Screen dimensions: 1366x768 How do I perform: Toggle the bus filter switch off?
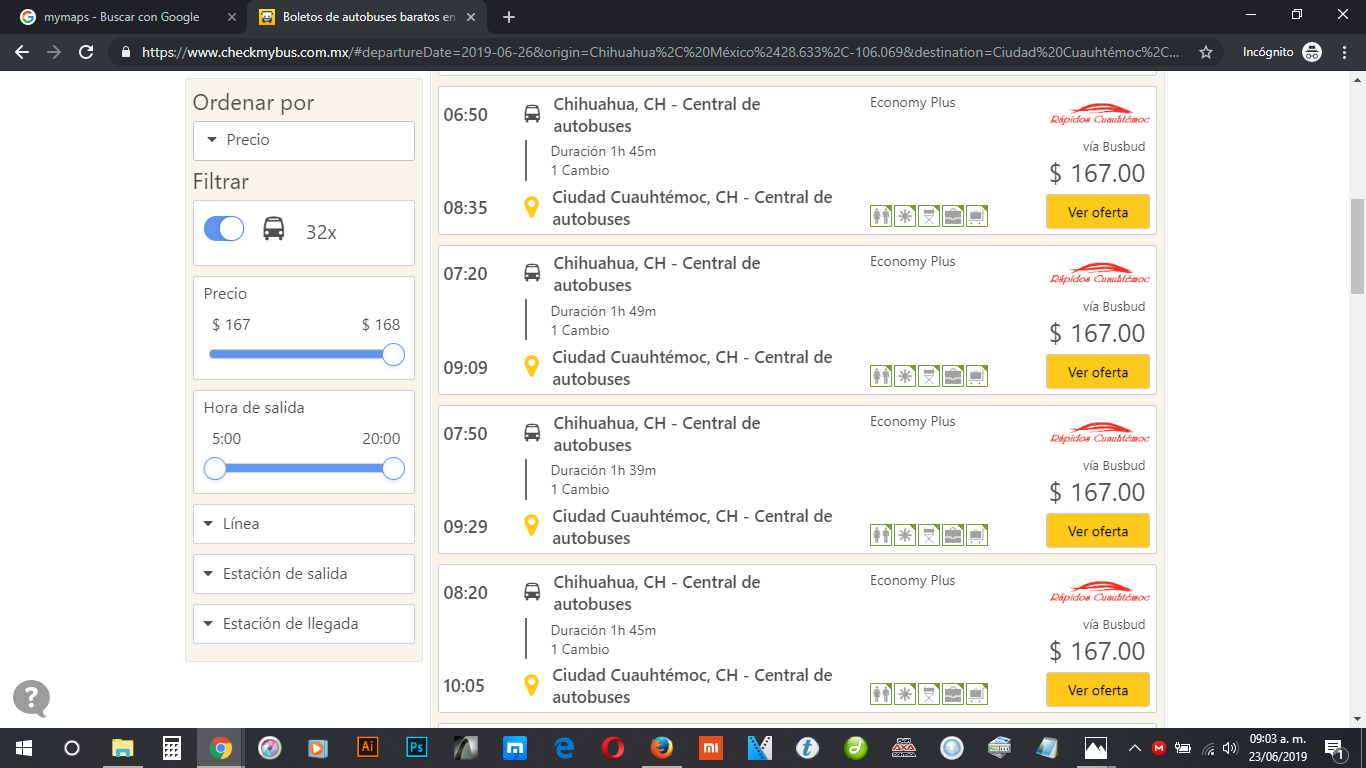click(224, 229)
